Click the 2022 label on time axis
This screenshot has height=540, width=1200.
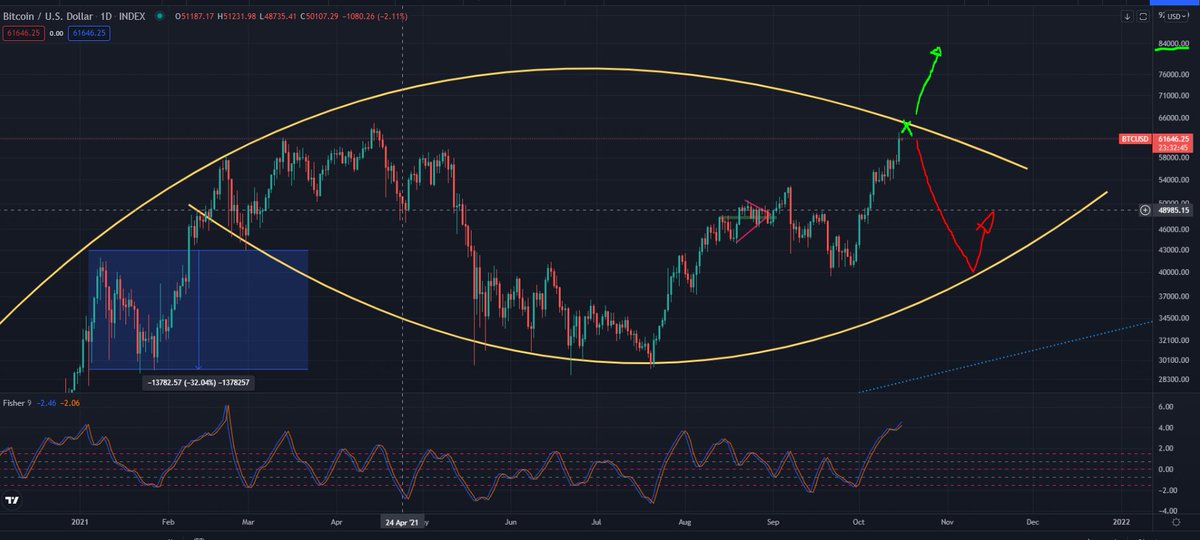coord(1120,522)
